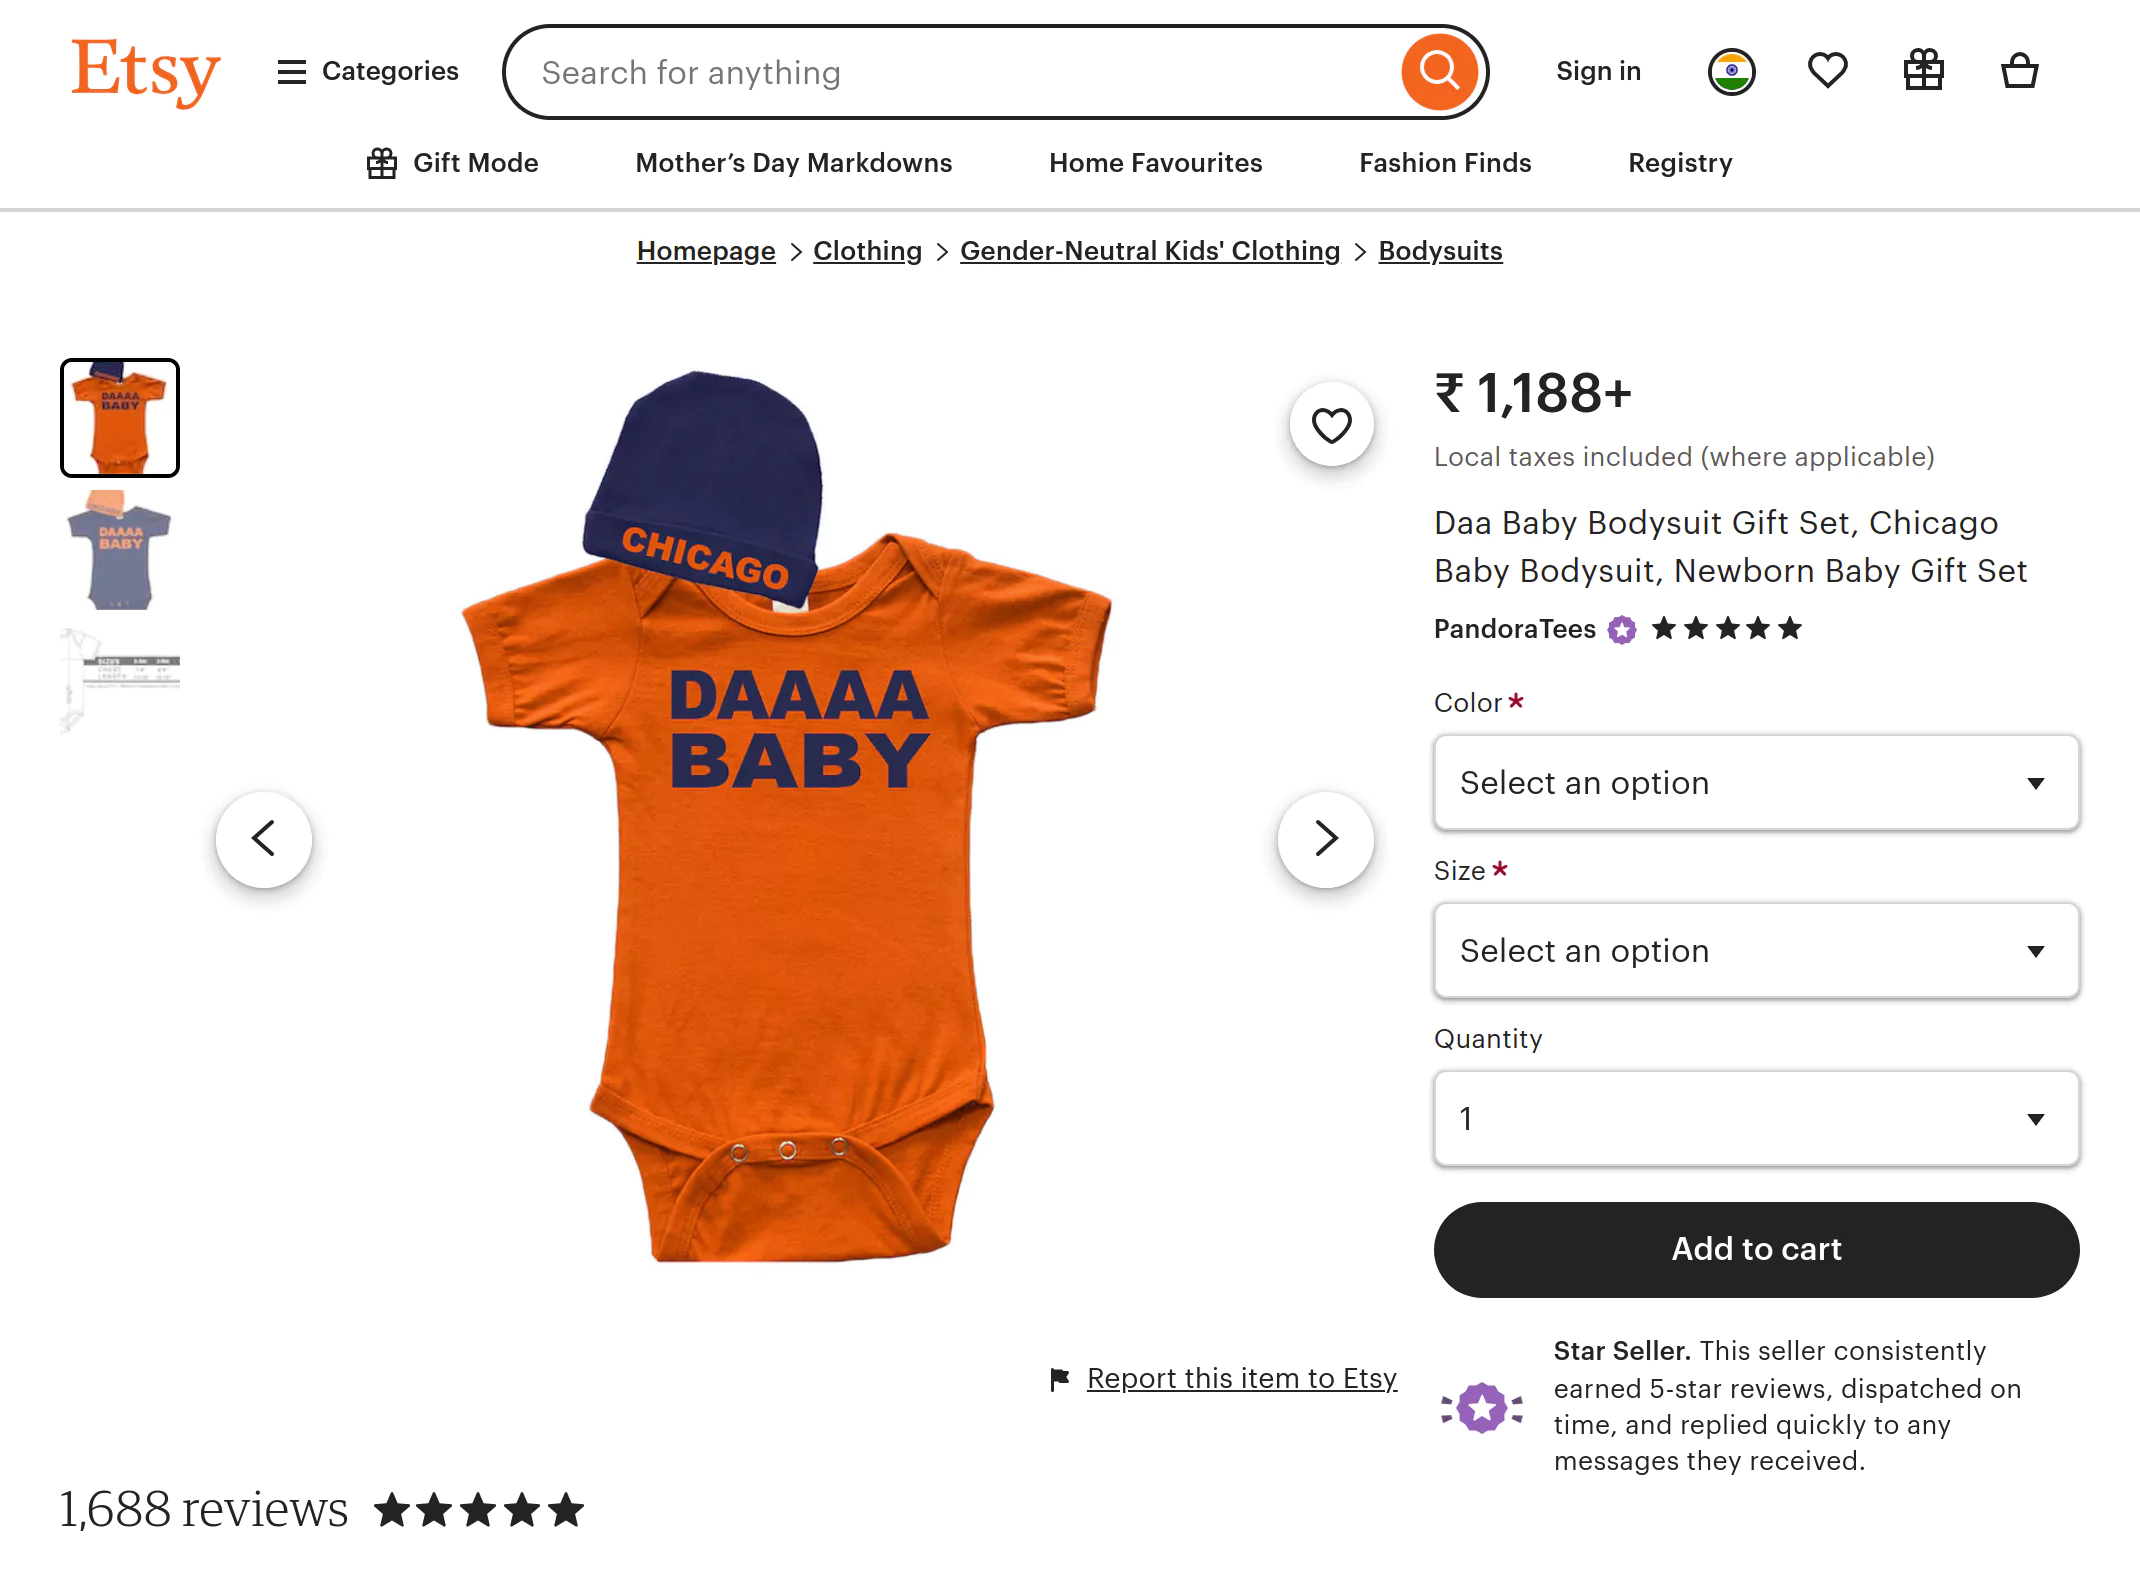This screenshot has height=1584, width=2140.
Task: View seller rating stars next to PandoraTees
Action: (1726, 628)
